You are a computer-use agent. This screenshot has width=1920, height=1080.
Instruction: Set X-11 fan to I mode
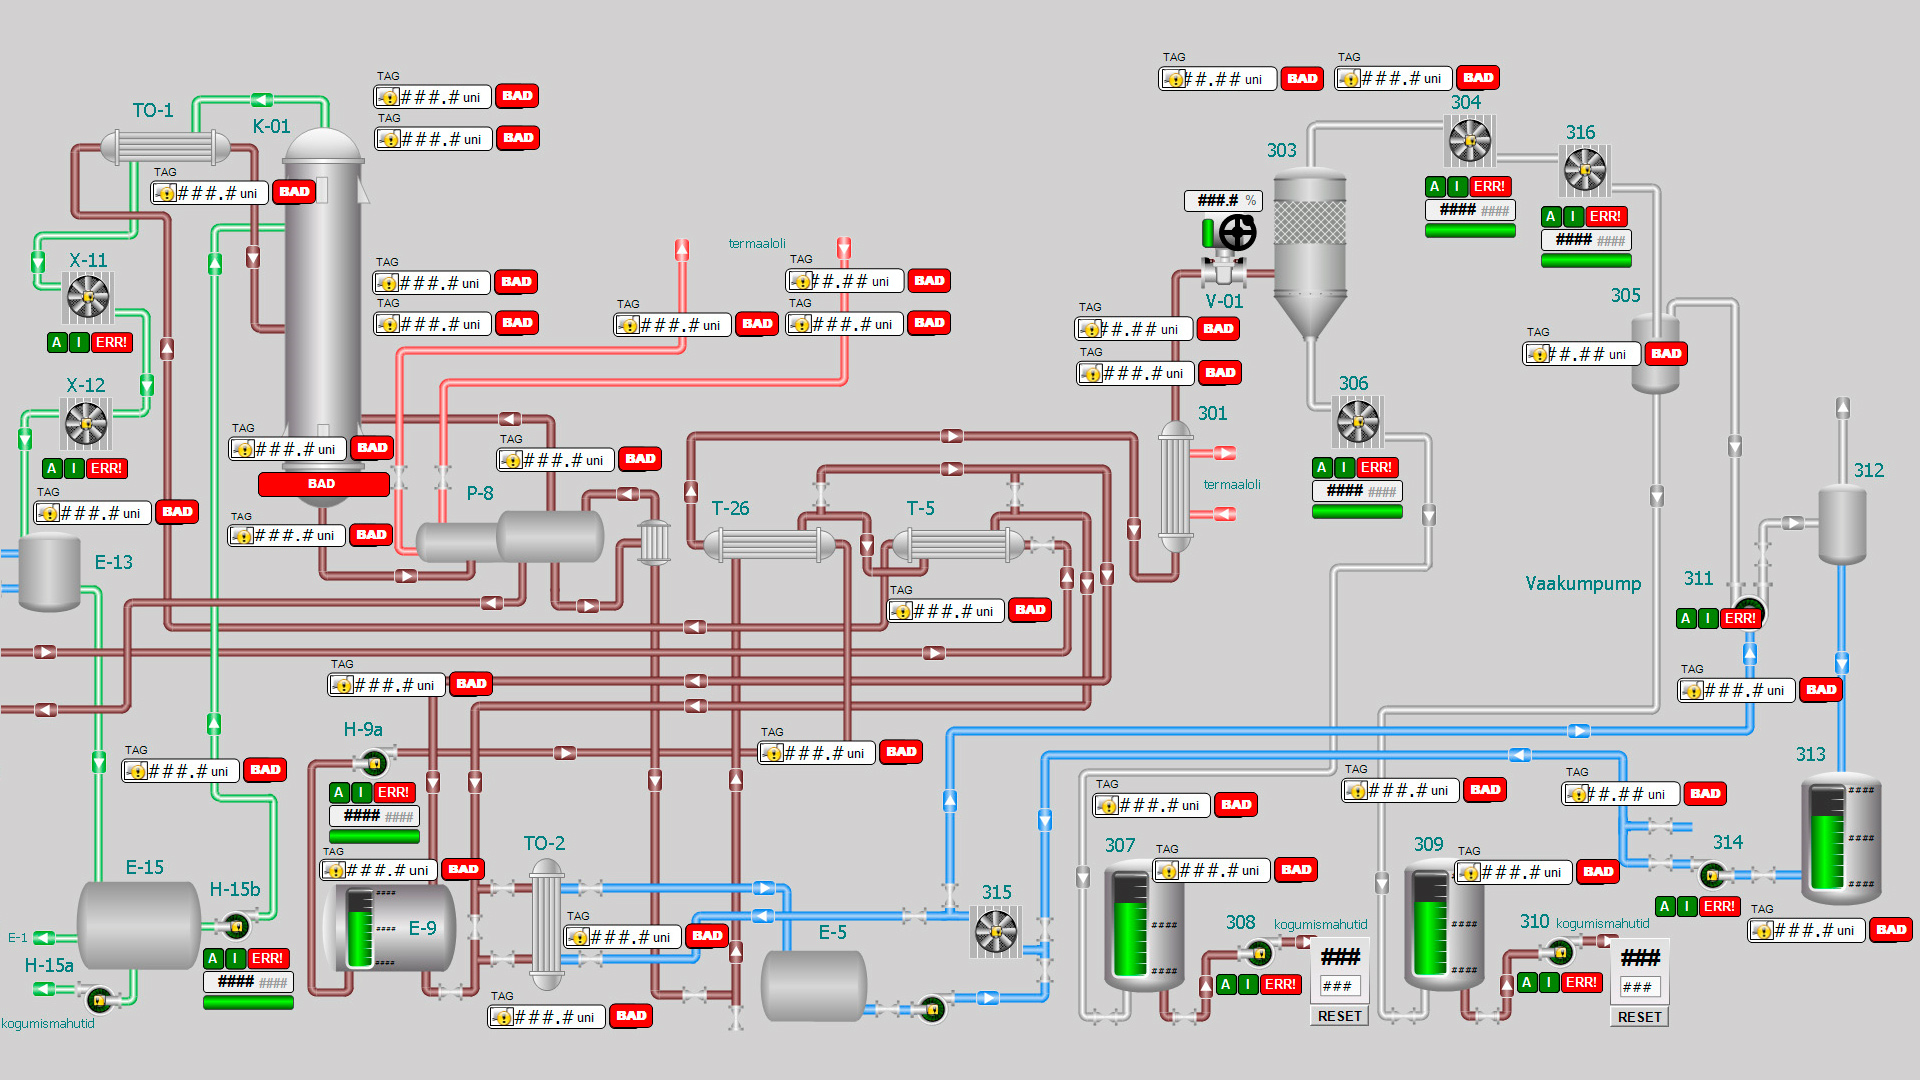pyautogui.click(x=79, y=342)
